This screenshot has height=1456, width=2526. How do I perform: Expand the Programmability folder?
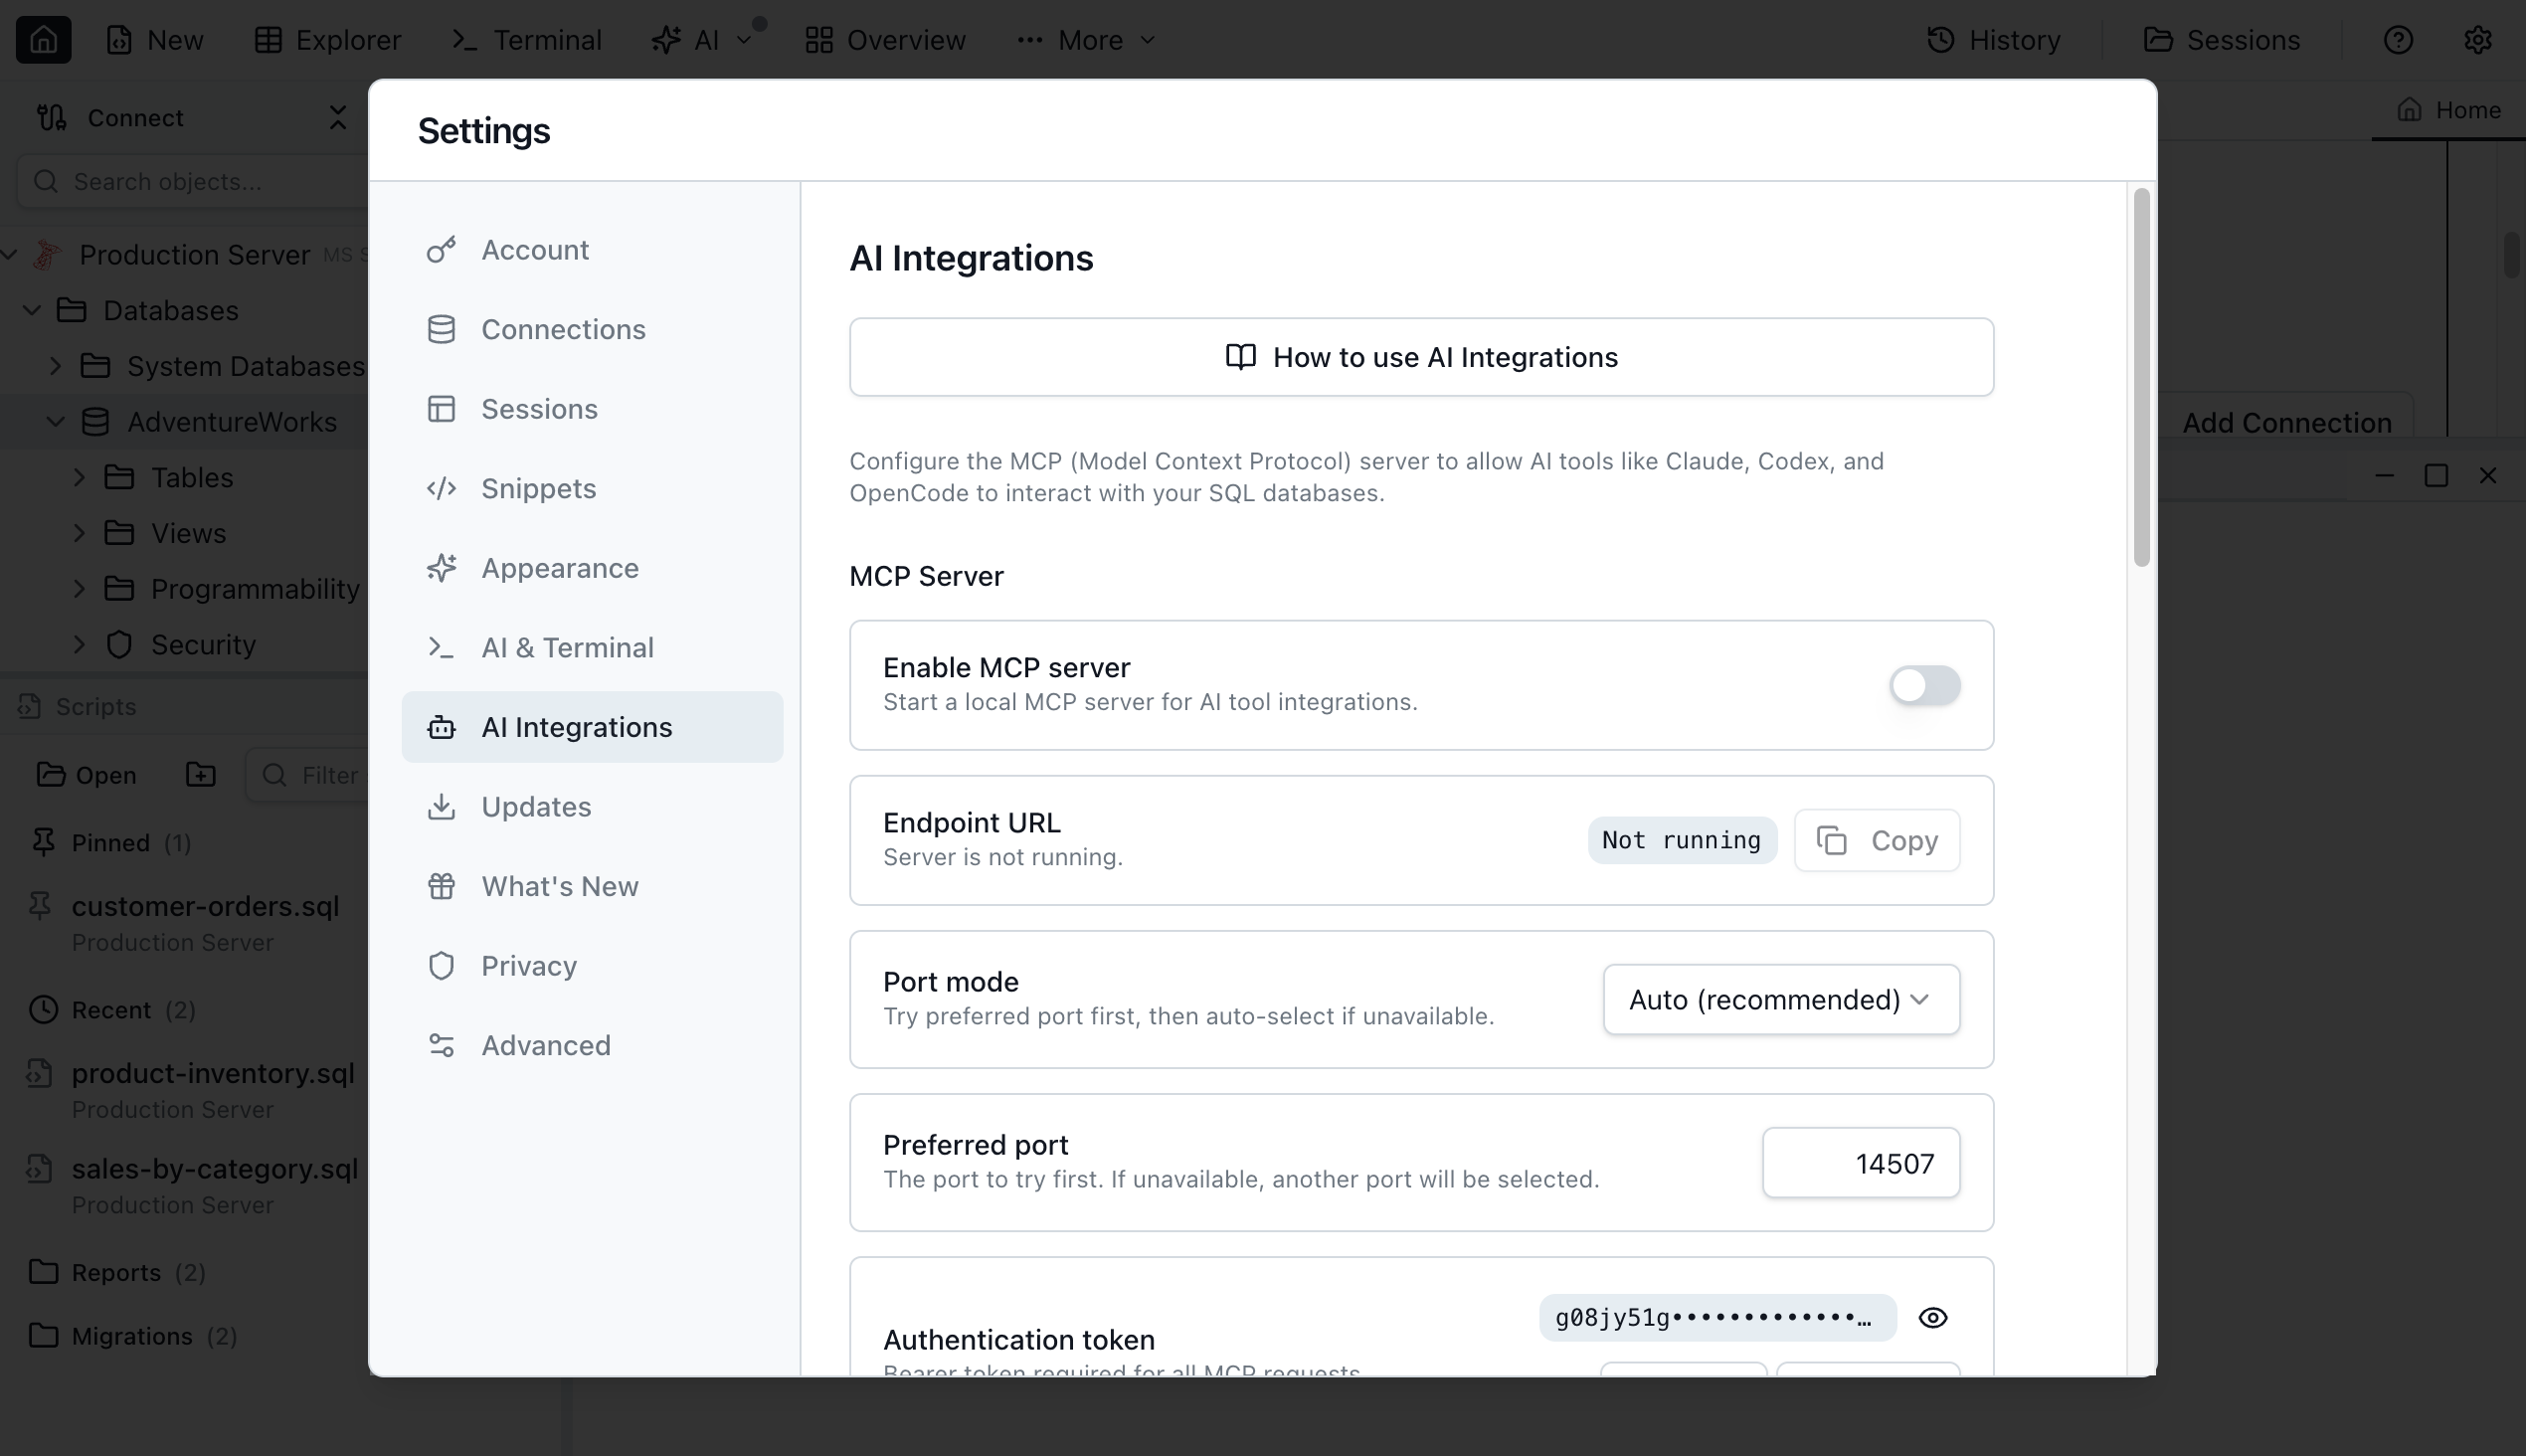coord(80,588)
